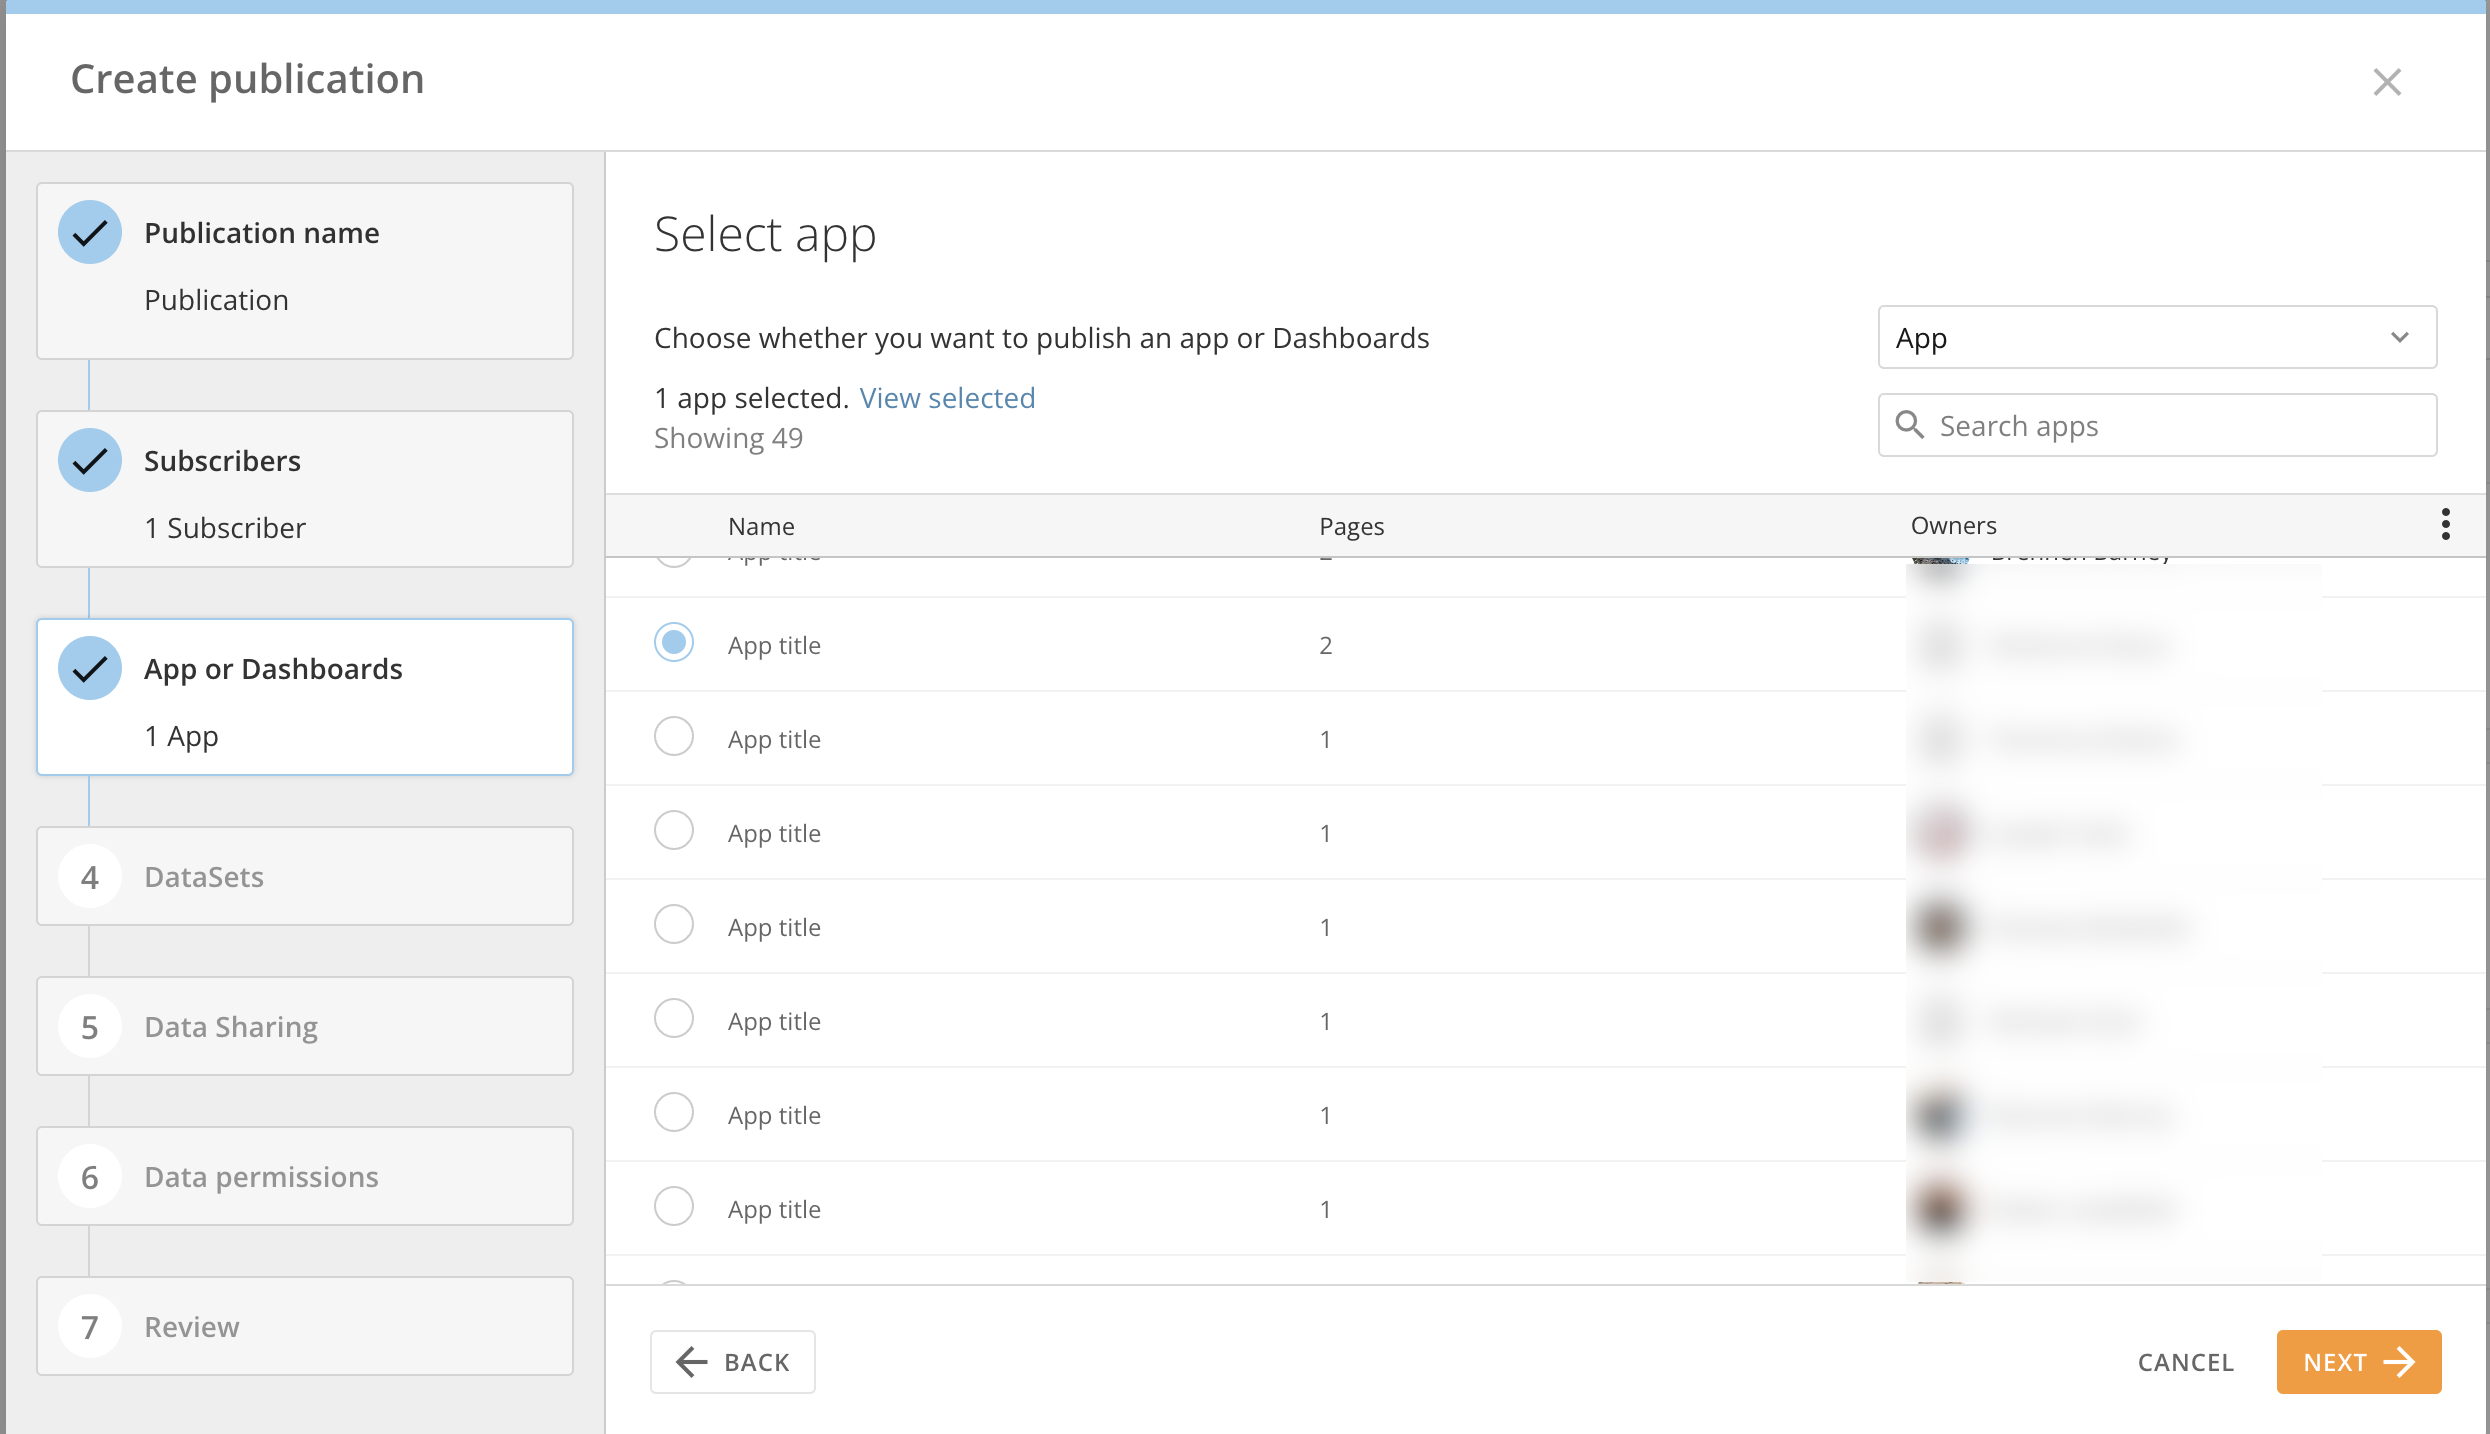Focus the Search apps field
Image resolution: width=2490 pixels, height=1434 pixels.
[2157, 425]
